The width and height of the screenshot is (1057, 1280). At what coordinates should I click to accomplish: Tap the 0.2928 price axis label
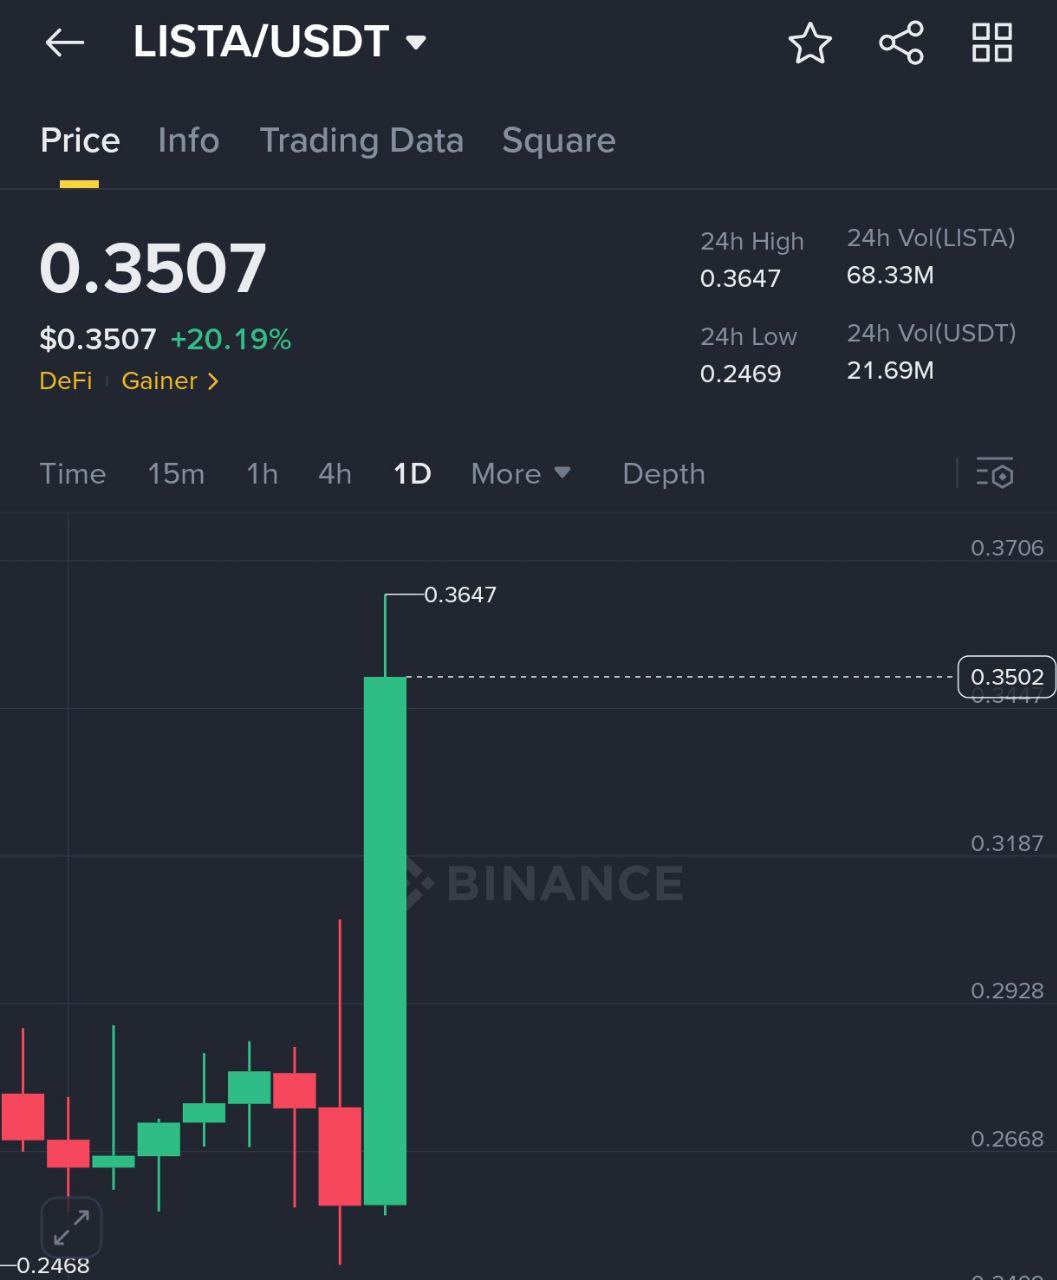pos(1007,991)
